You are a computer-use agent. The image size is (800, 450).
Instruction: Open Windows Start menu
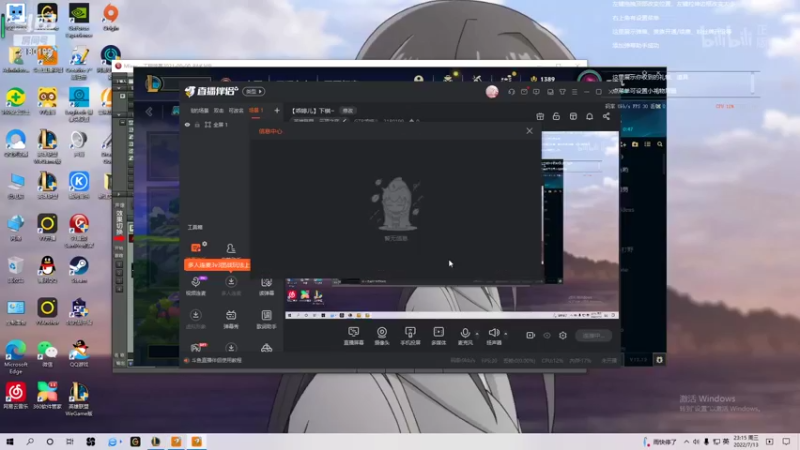point(10,442)
